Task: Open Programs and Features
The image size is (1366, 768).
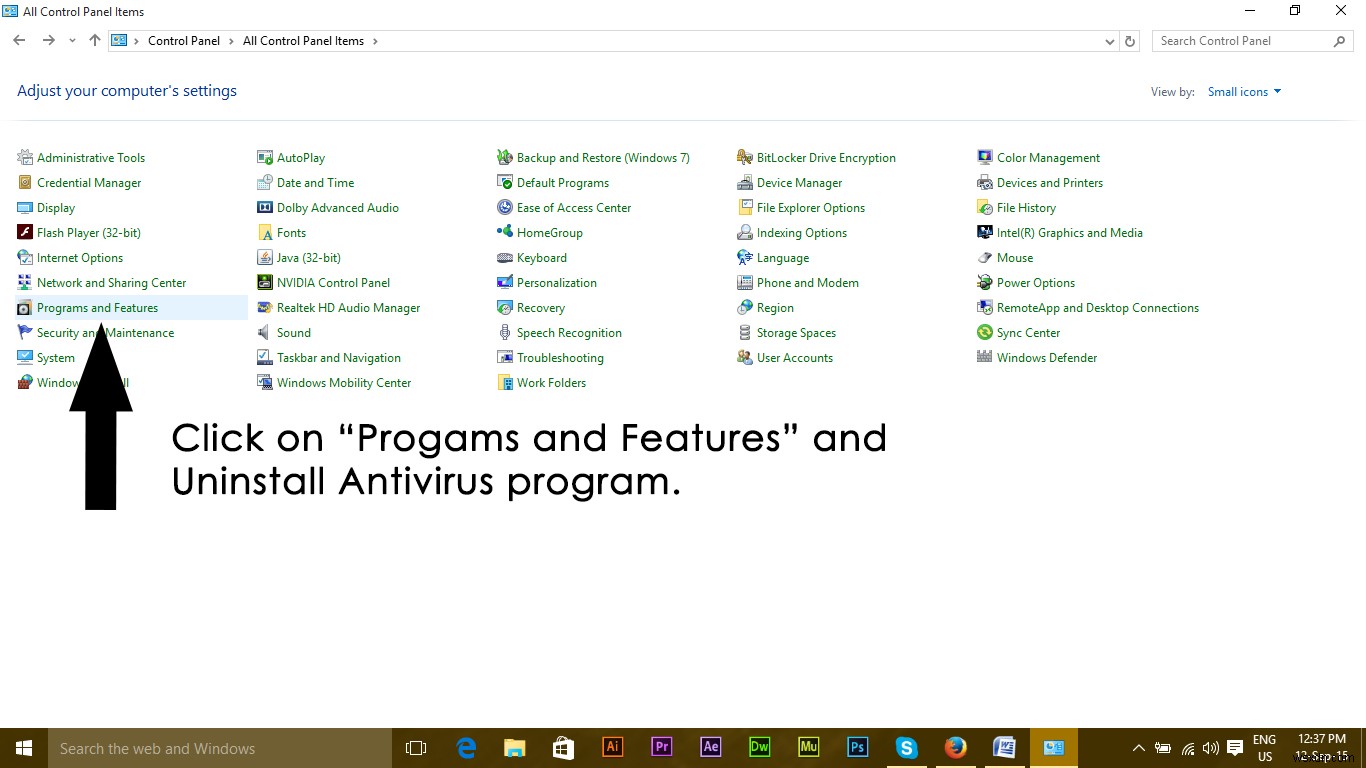Action: [x=97, y=308]
